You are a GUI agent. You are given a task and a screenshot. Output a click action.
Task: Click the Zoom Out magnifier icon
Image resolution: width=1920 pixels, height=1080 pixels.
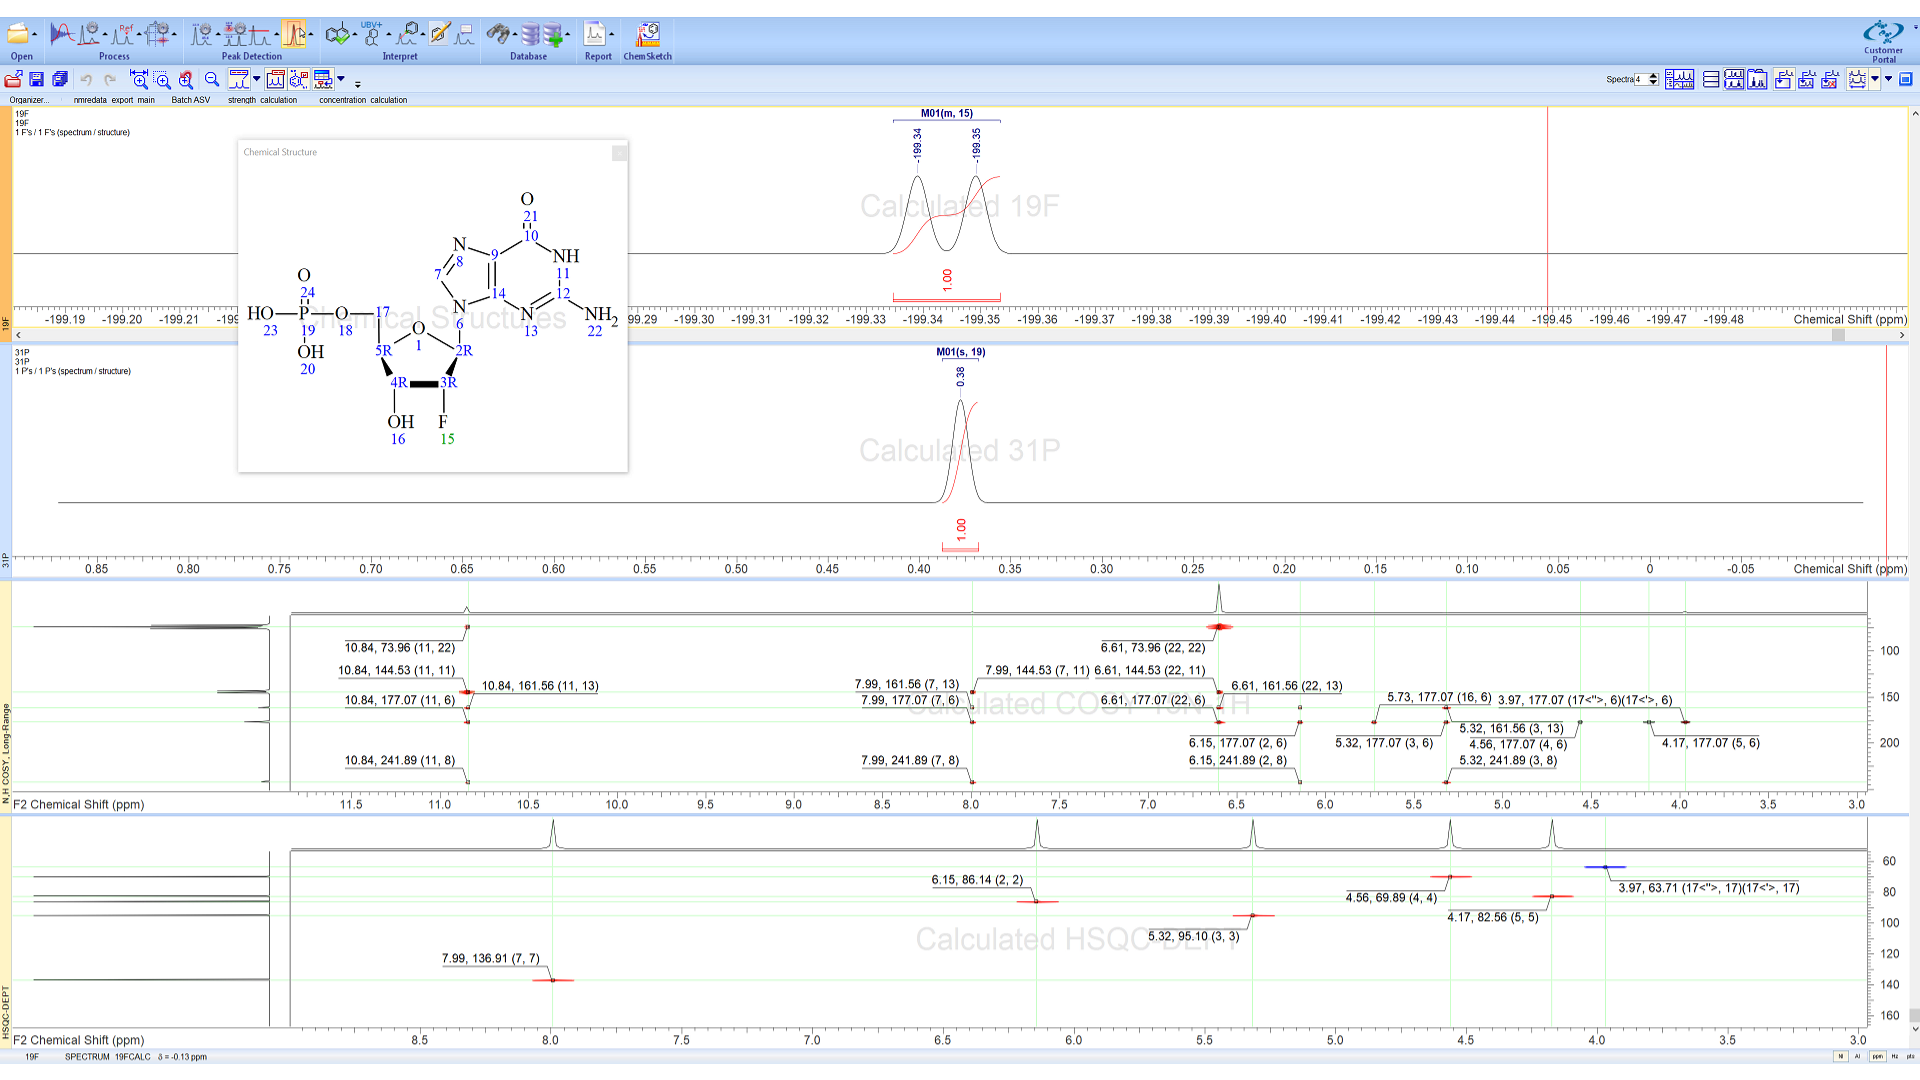211,78
